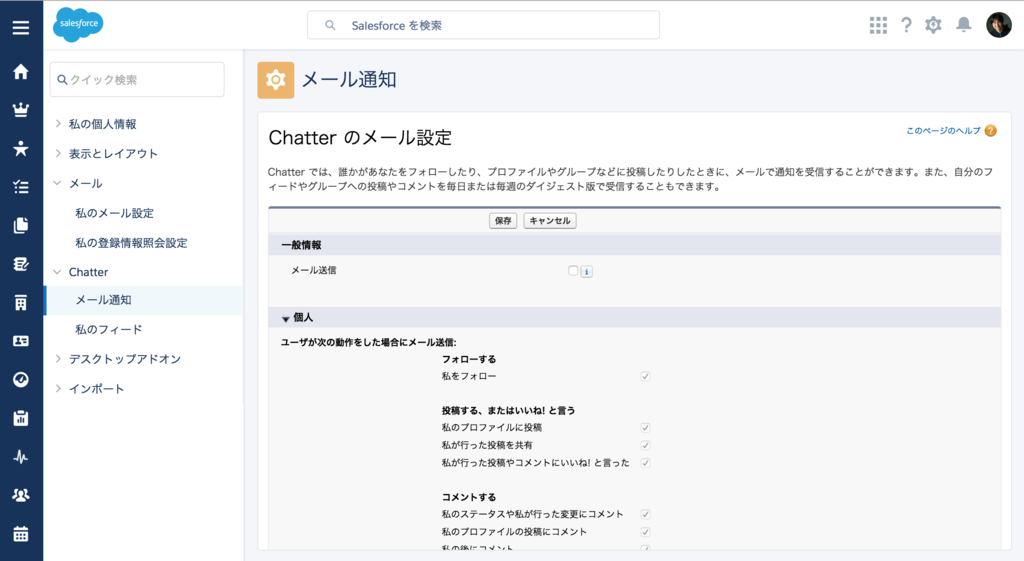Screen dimensions: 1024x561
Task: Open the user profile avatar
Action: [x=999, y=25]
